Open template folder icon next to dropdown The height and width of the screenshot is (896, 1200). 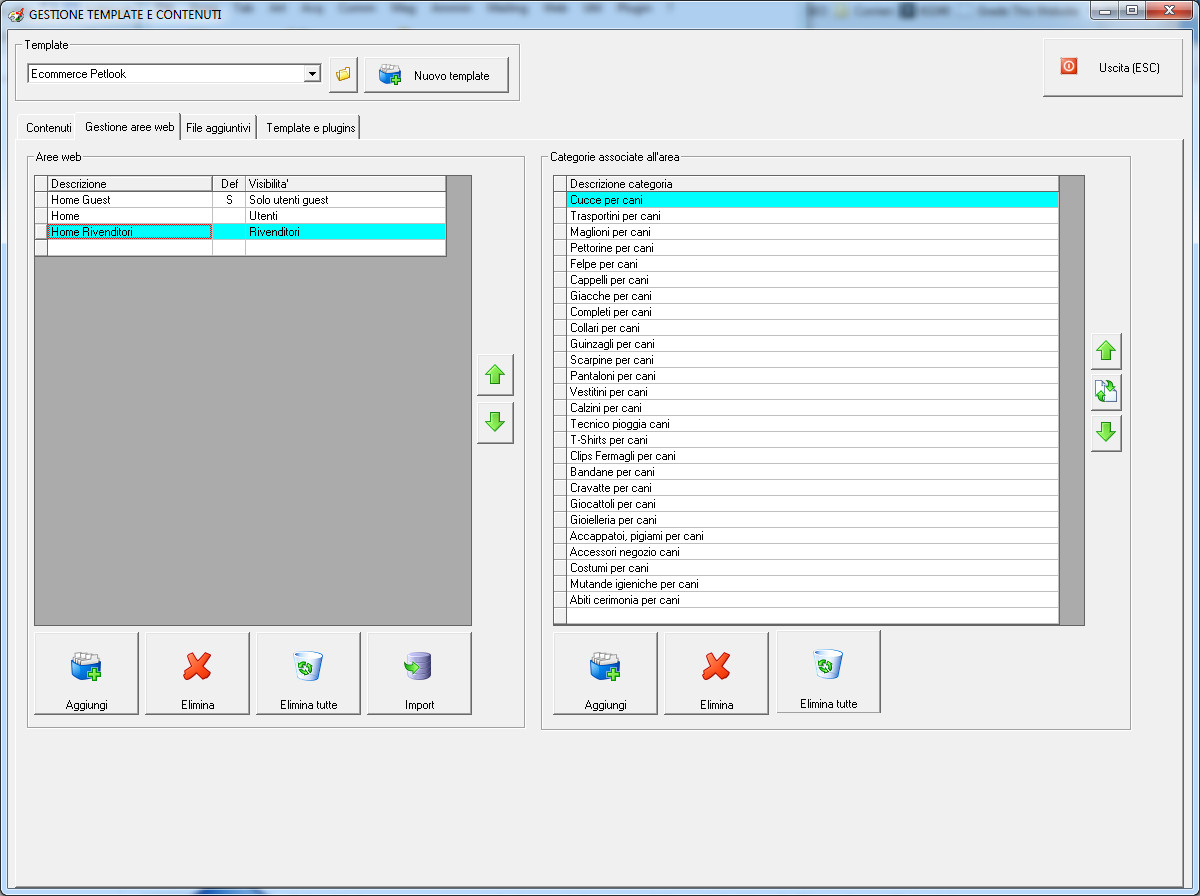[343, 74]
